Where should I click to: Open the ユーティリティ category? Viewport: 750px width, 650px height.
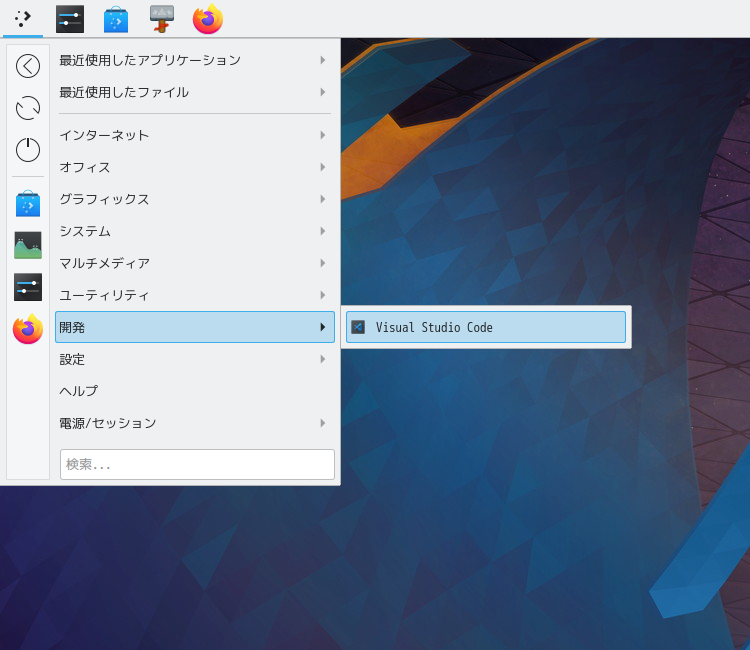coord(195,295)
